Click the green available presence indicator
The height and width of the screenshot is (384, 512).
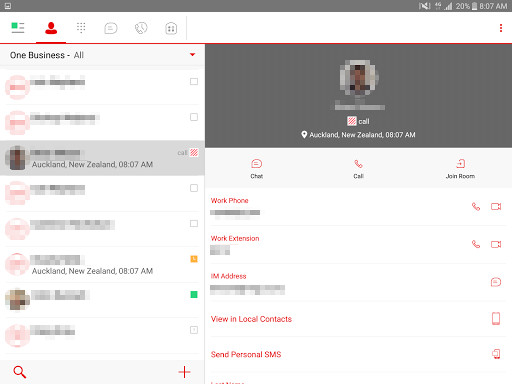click(194, 294)
